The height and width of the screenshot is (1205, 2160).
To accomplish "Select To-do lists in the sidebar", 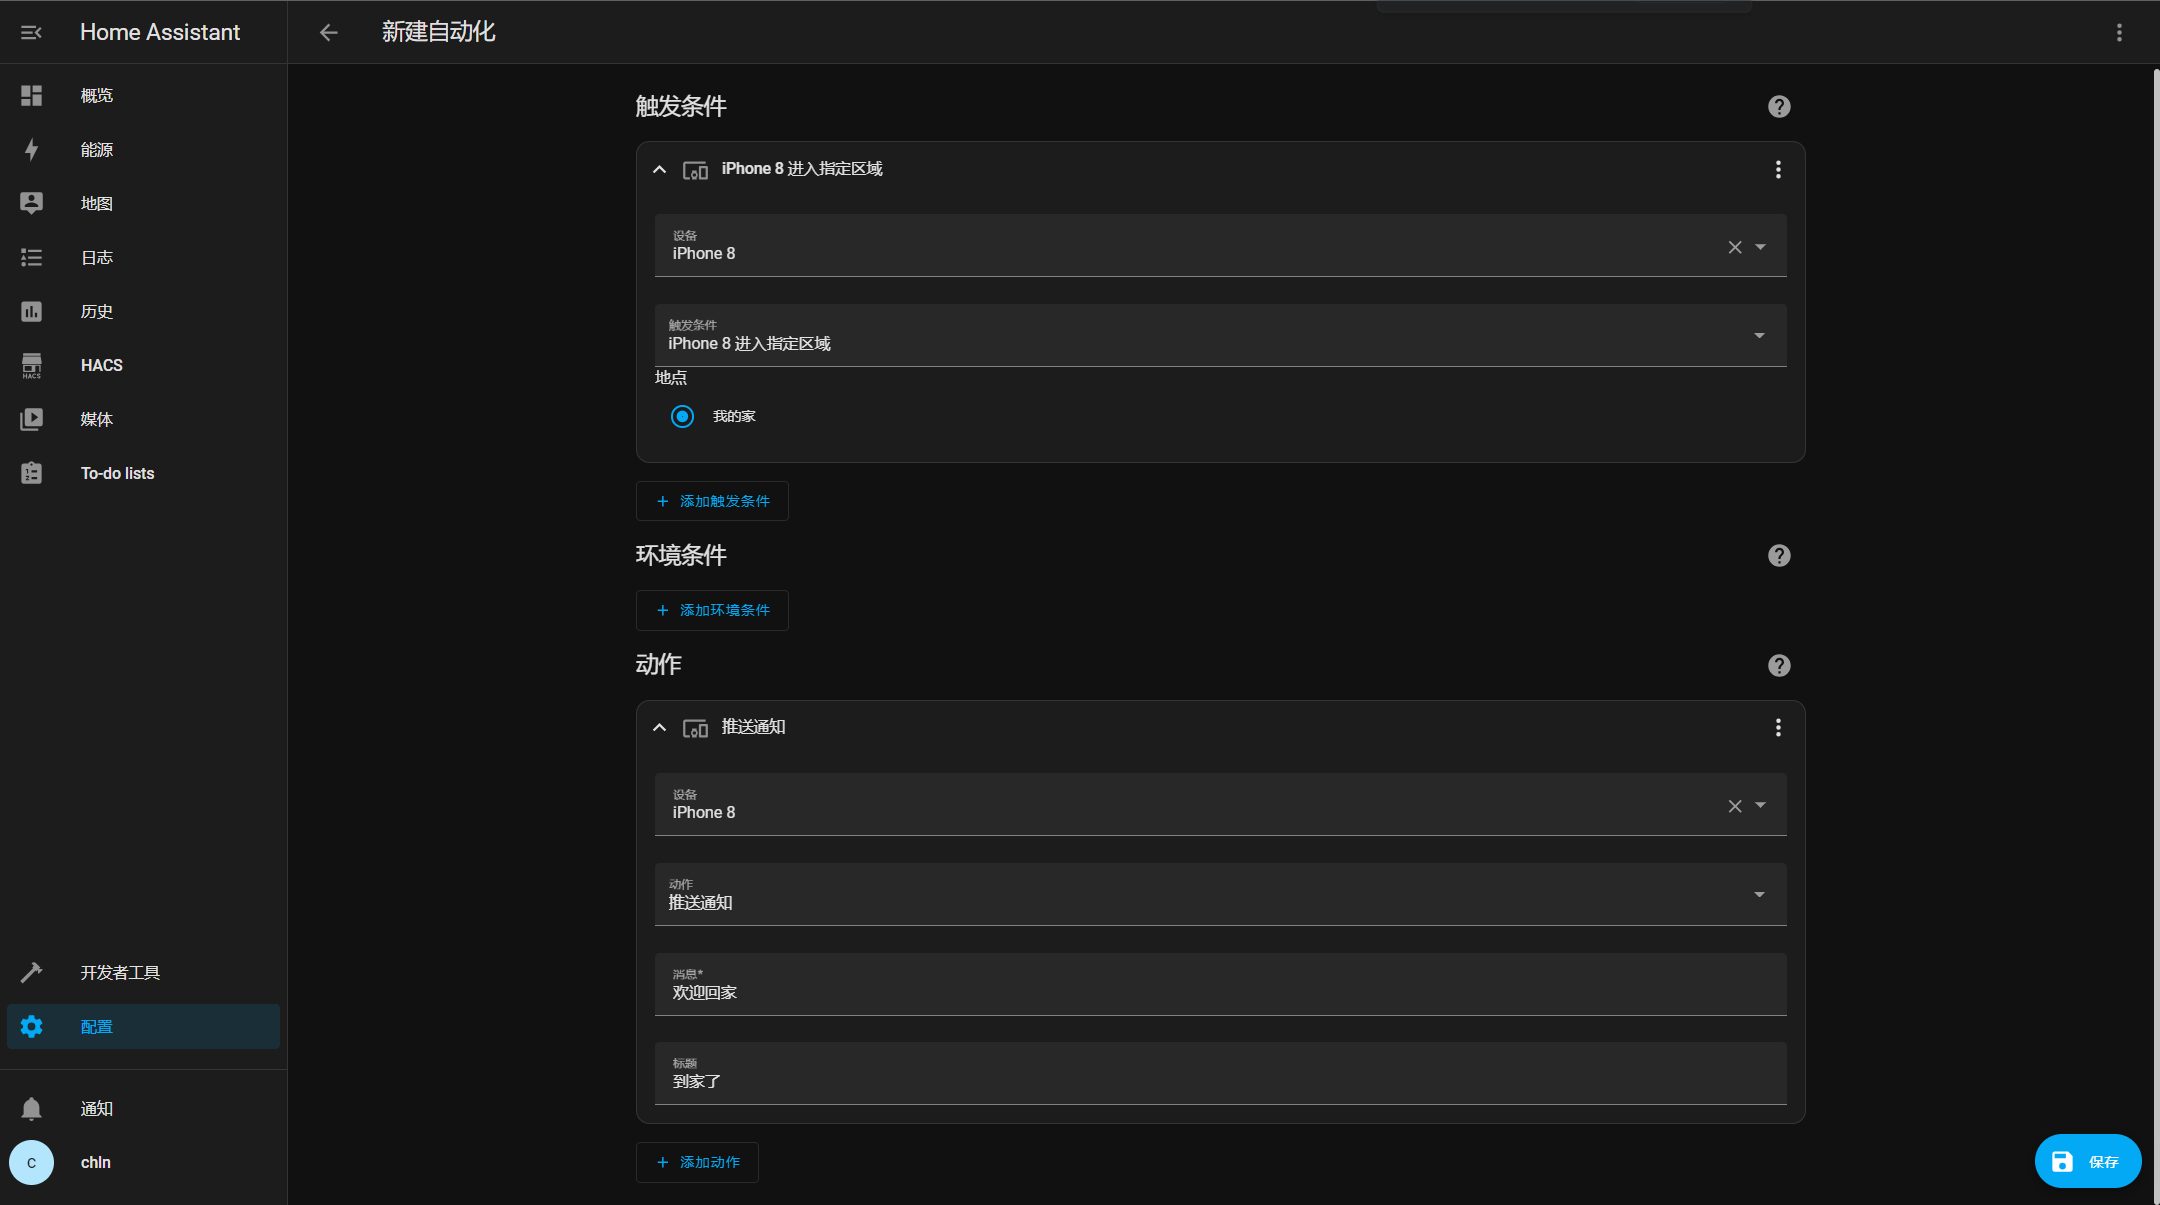I will pos(143,473).
